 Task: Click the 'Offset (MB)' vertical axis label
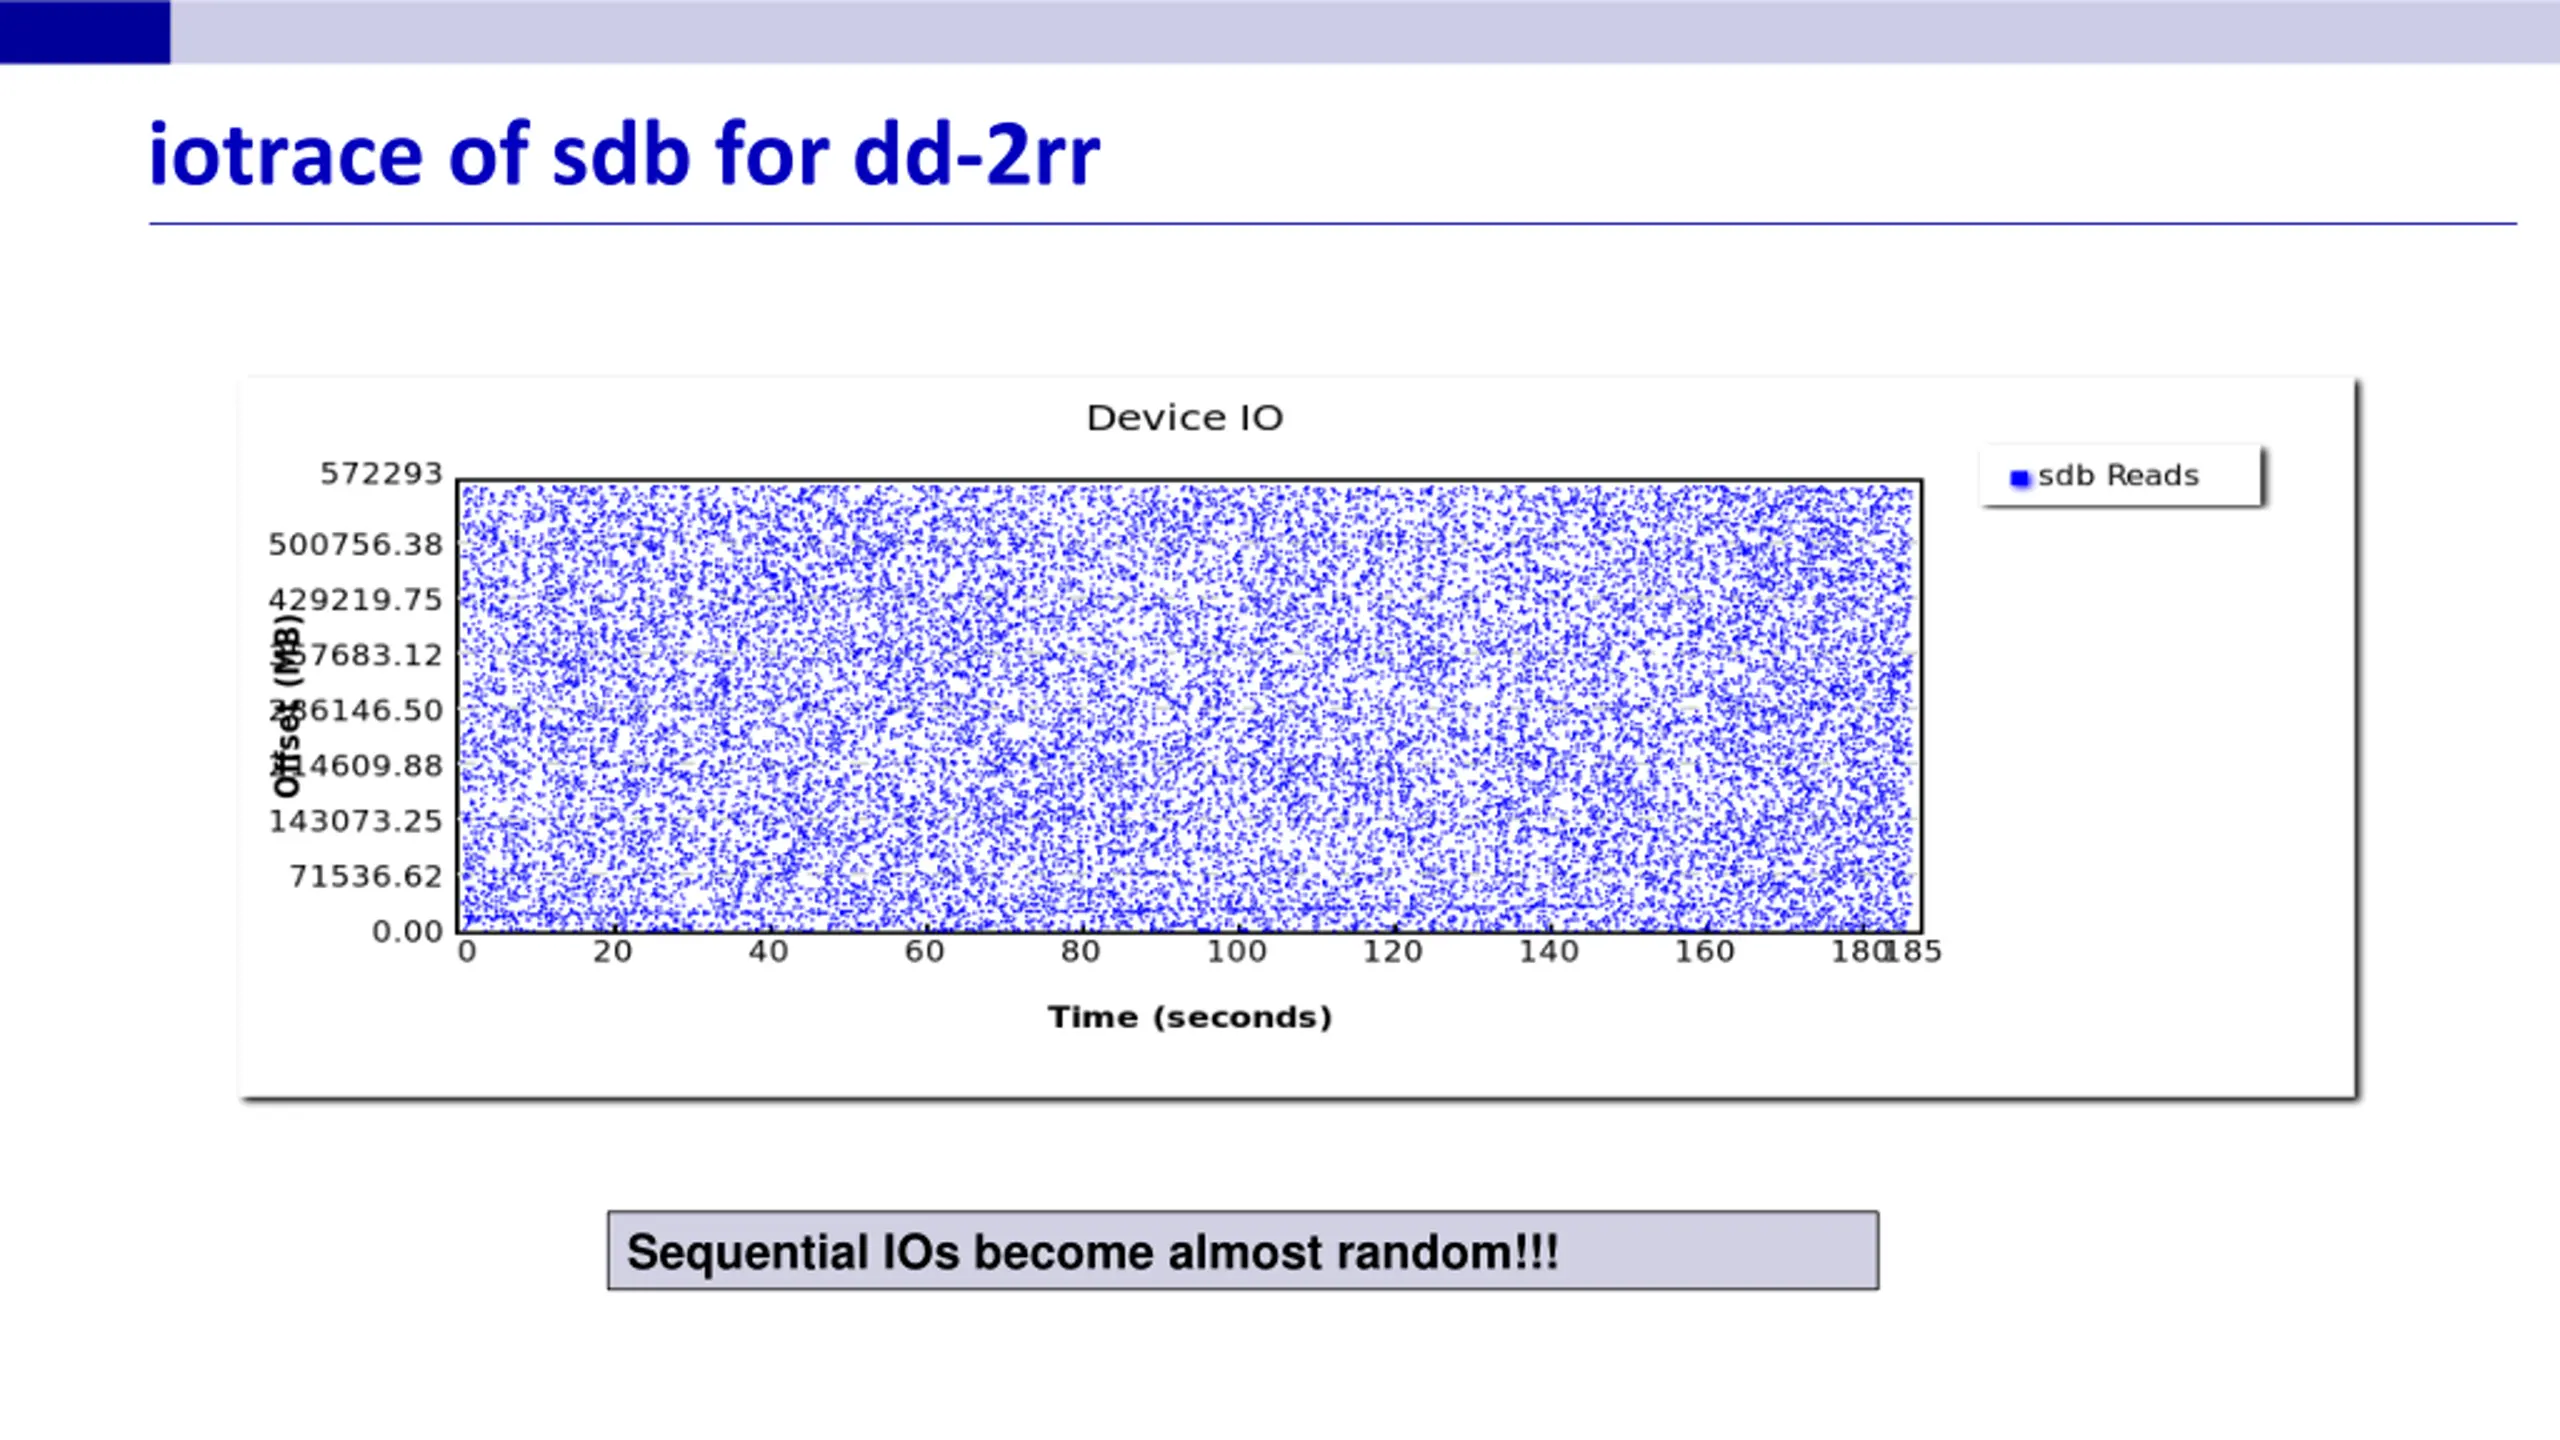click(287, 706)
